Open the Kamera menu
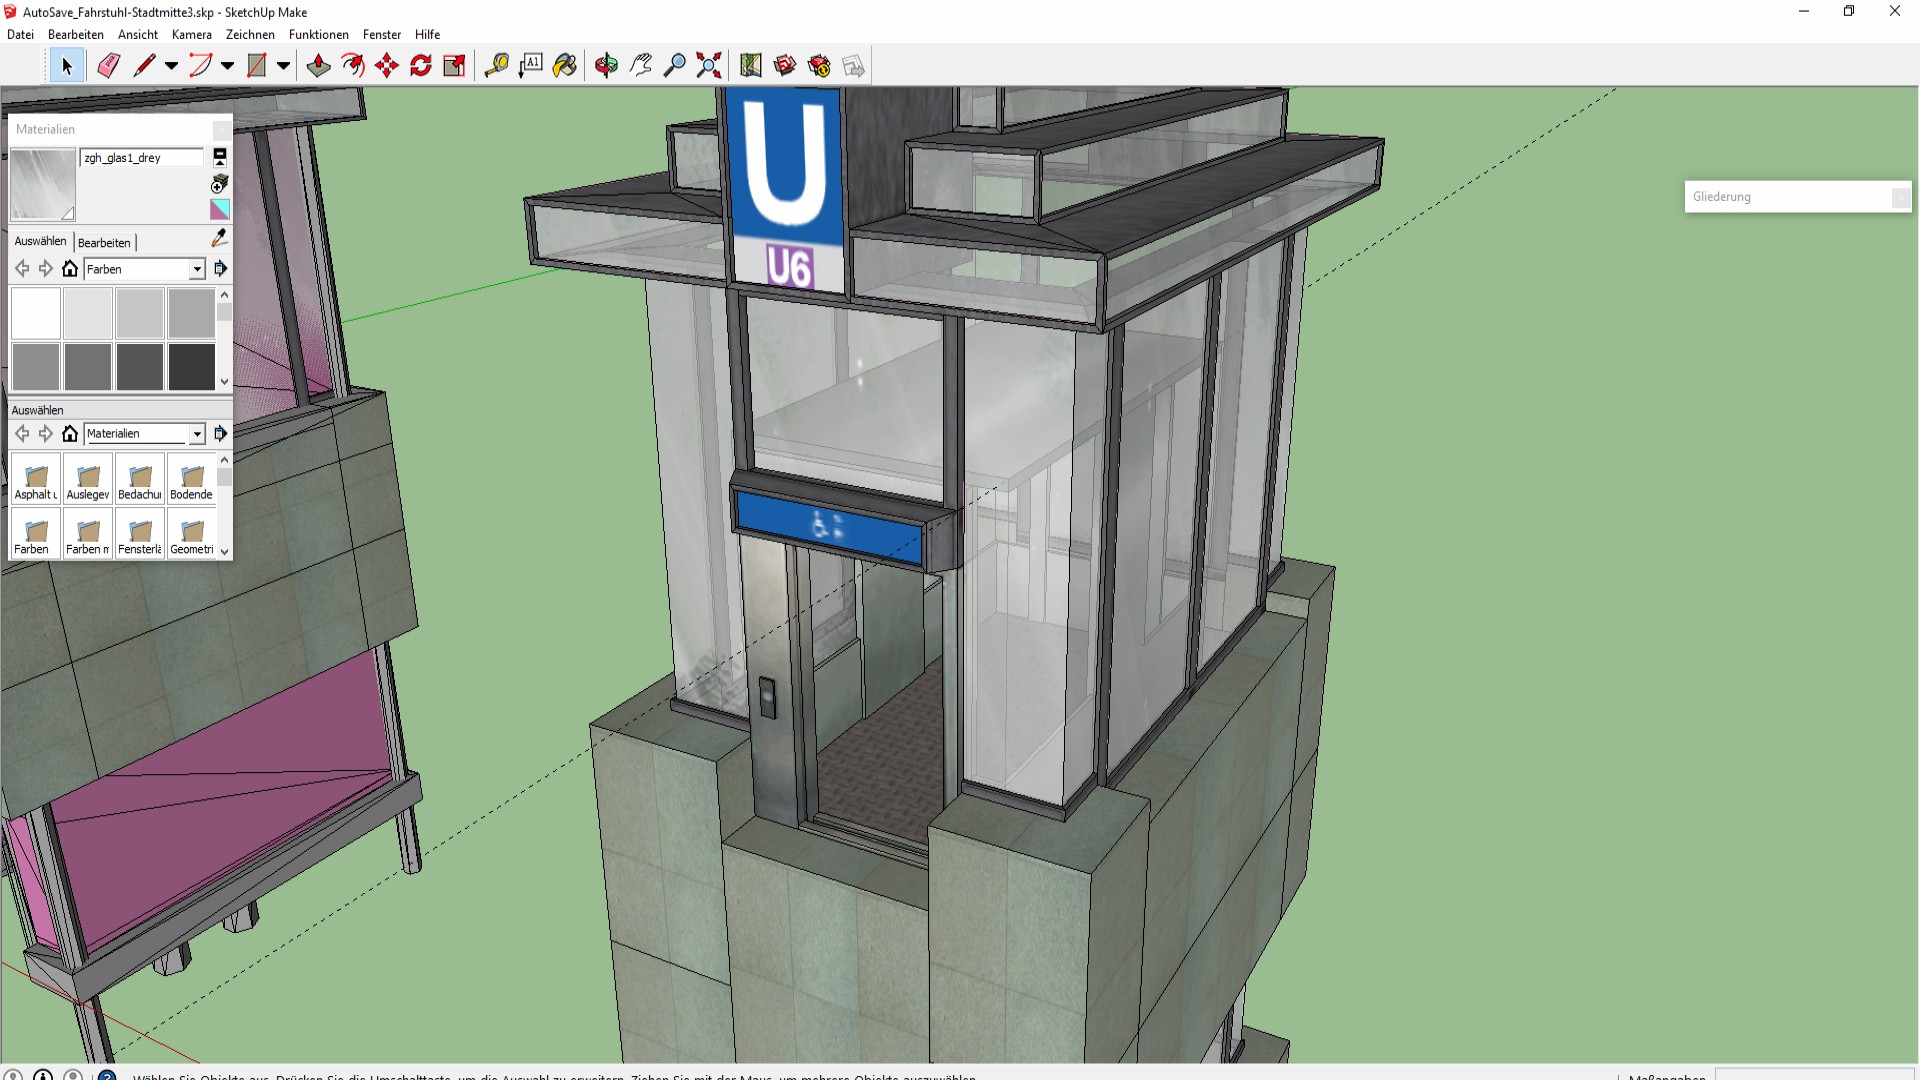 (192, 34)
